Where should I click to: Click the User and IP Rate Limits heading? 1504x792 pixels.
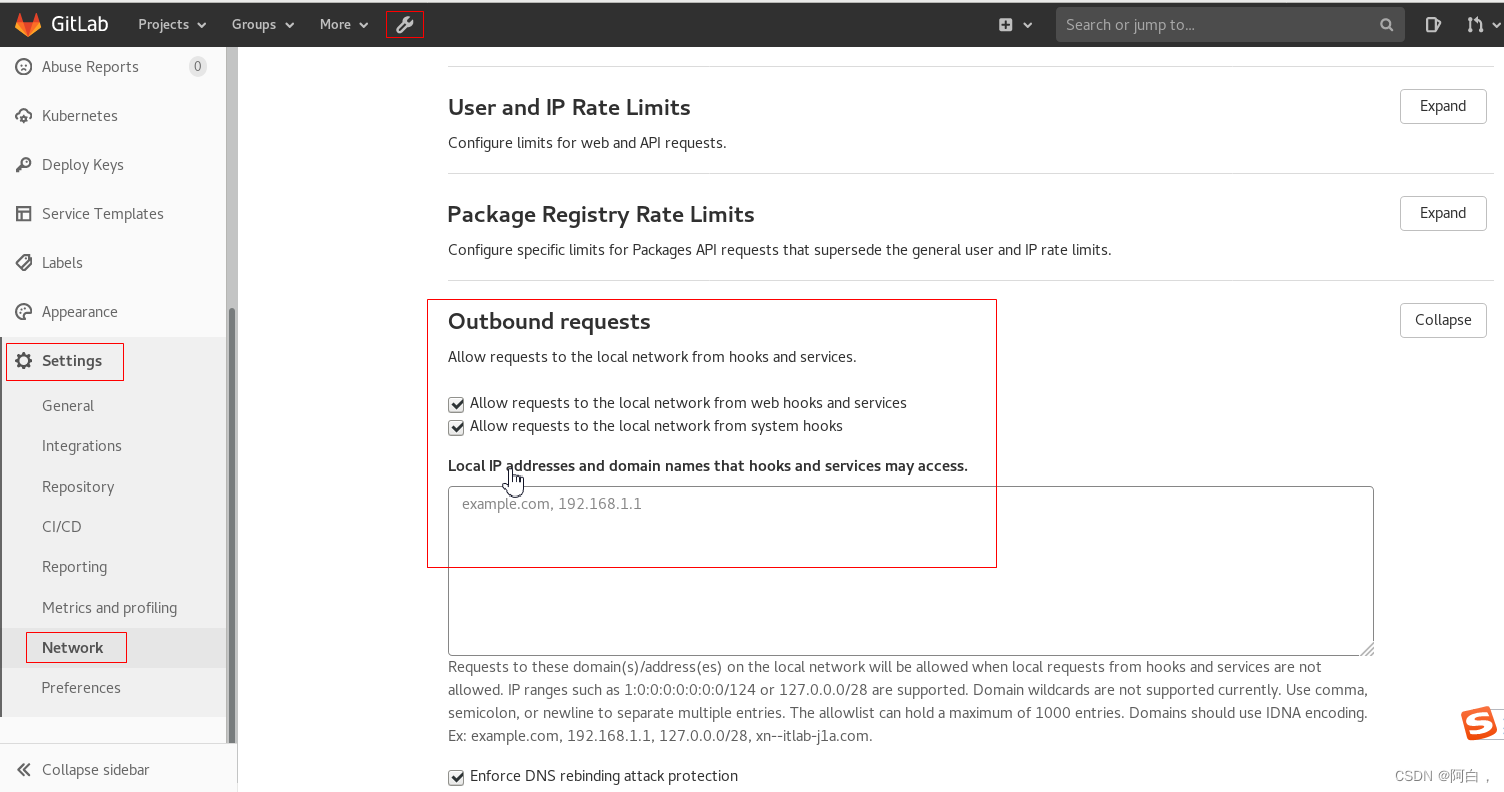tap(569, 107)
